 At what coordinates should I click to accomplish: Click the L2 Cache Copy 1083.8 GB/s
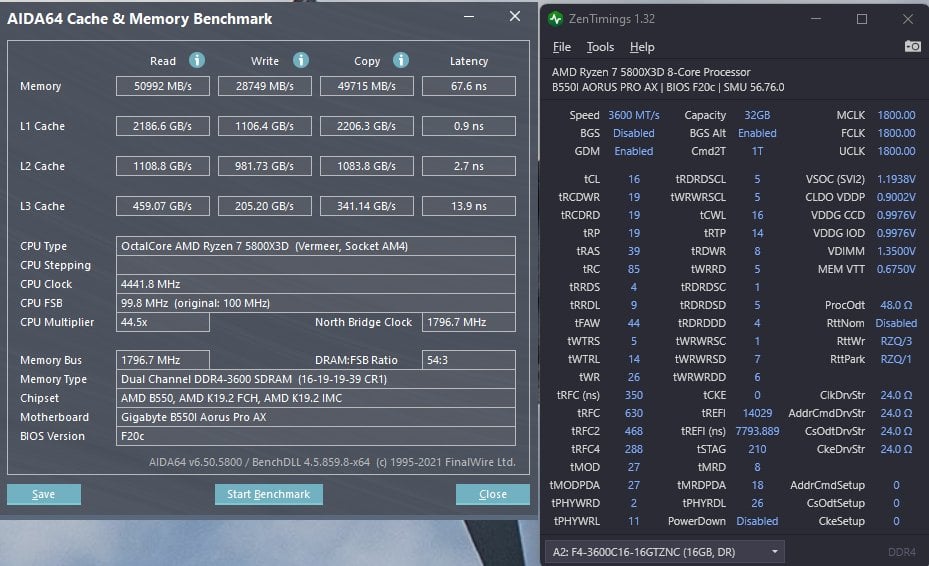(x=367, y=166)
